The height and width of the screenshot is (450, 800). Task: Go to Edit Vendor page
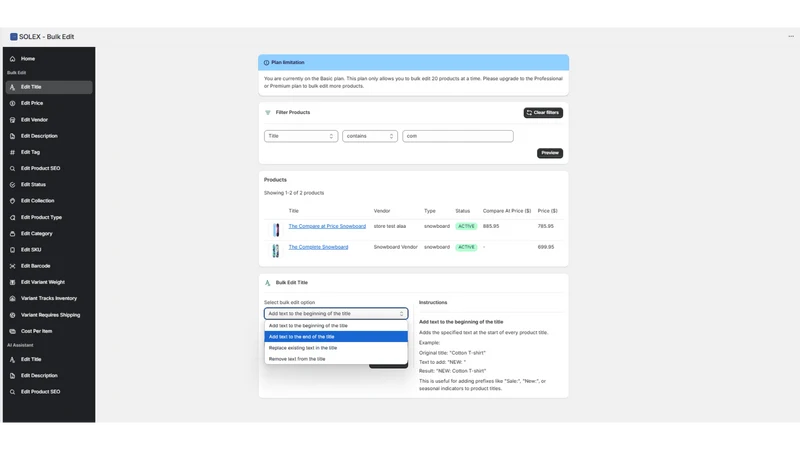49,120
